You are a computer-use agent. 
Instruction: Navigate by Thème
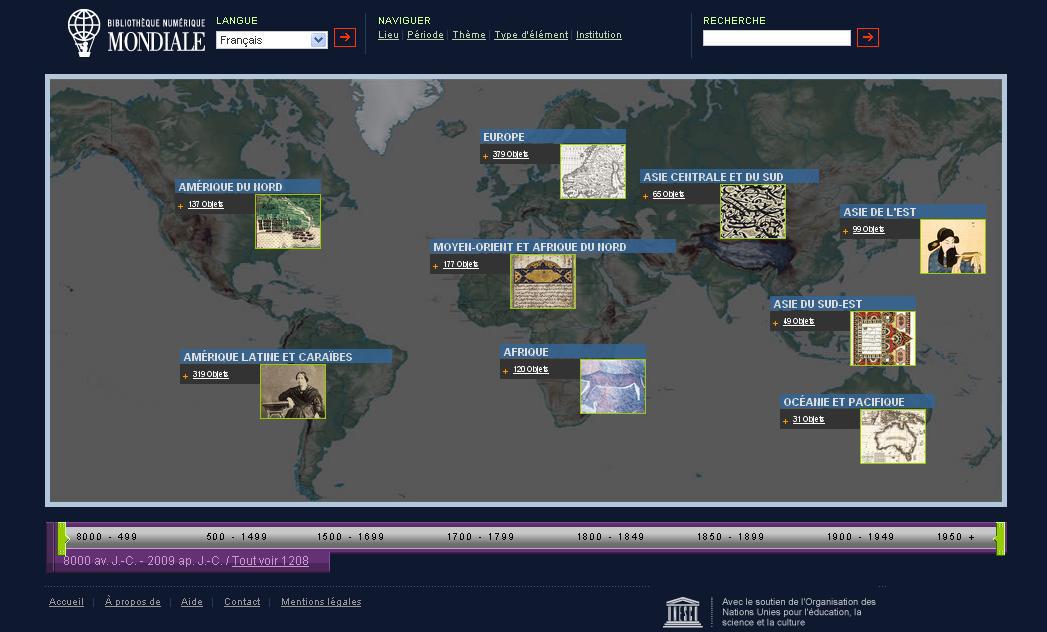click(469, 35)
